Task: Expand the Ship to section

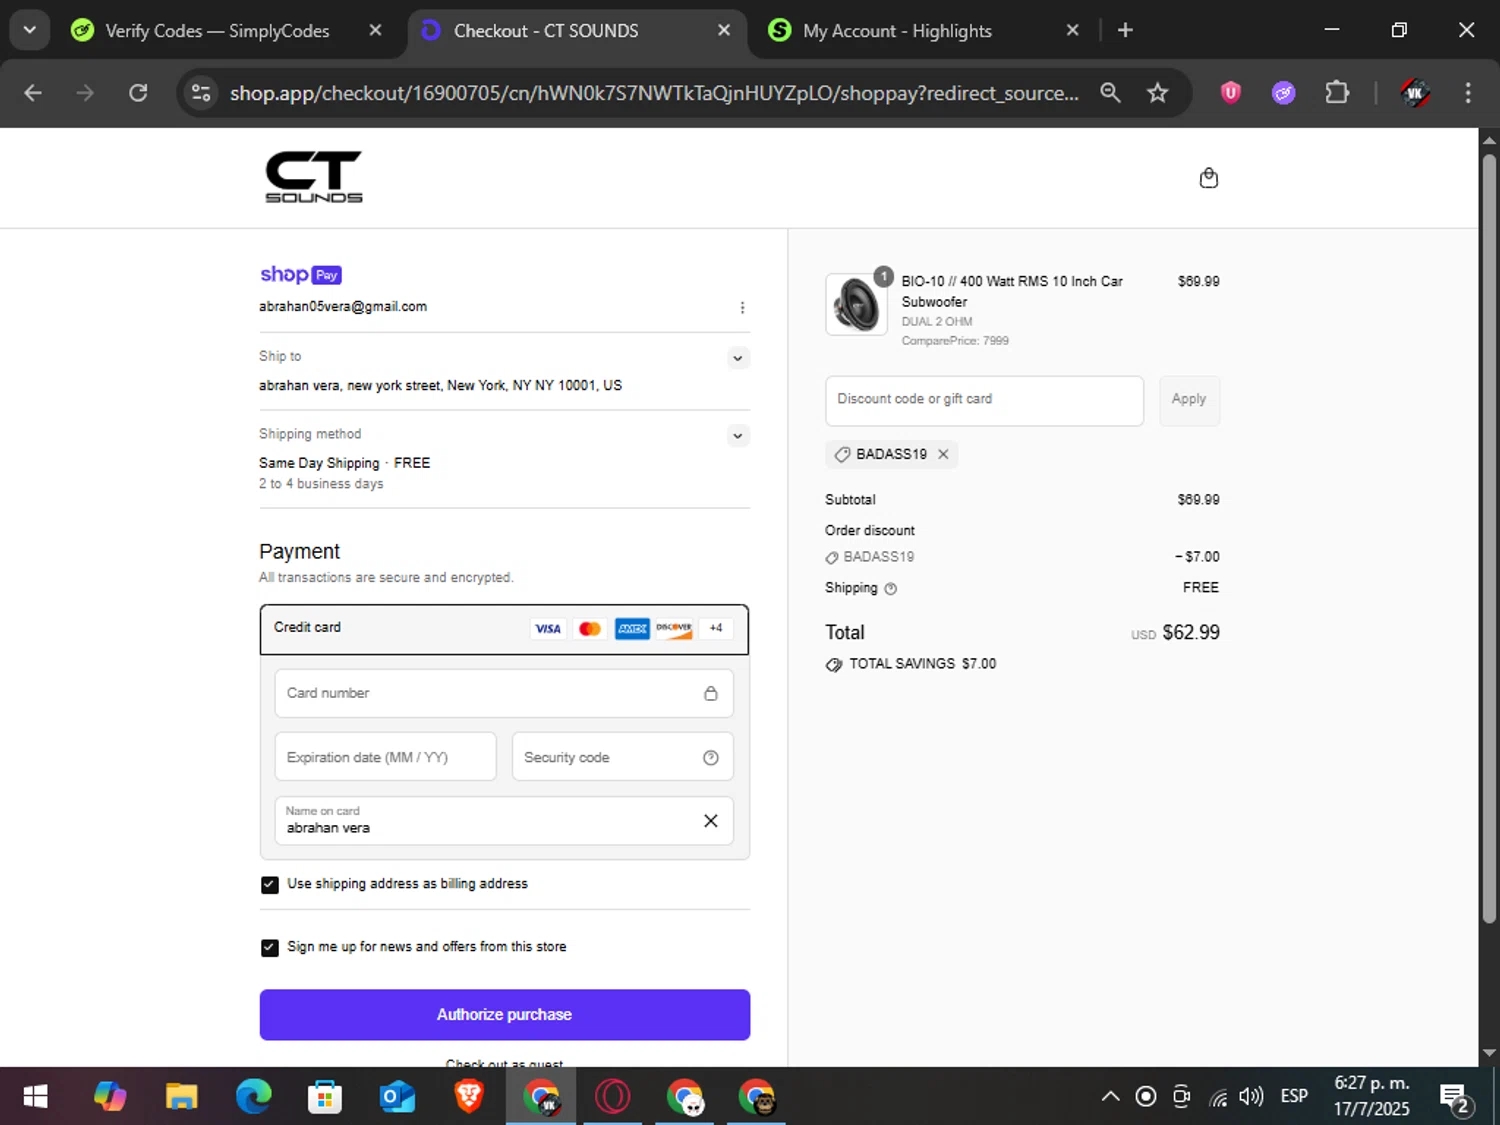Action: pos(737,358)
